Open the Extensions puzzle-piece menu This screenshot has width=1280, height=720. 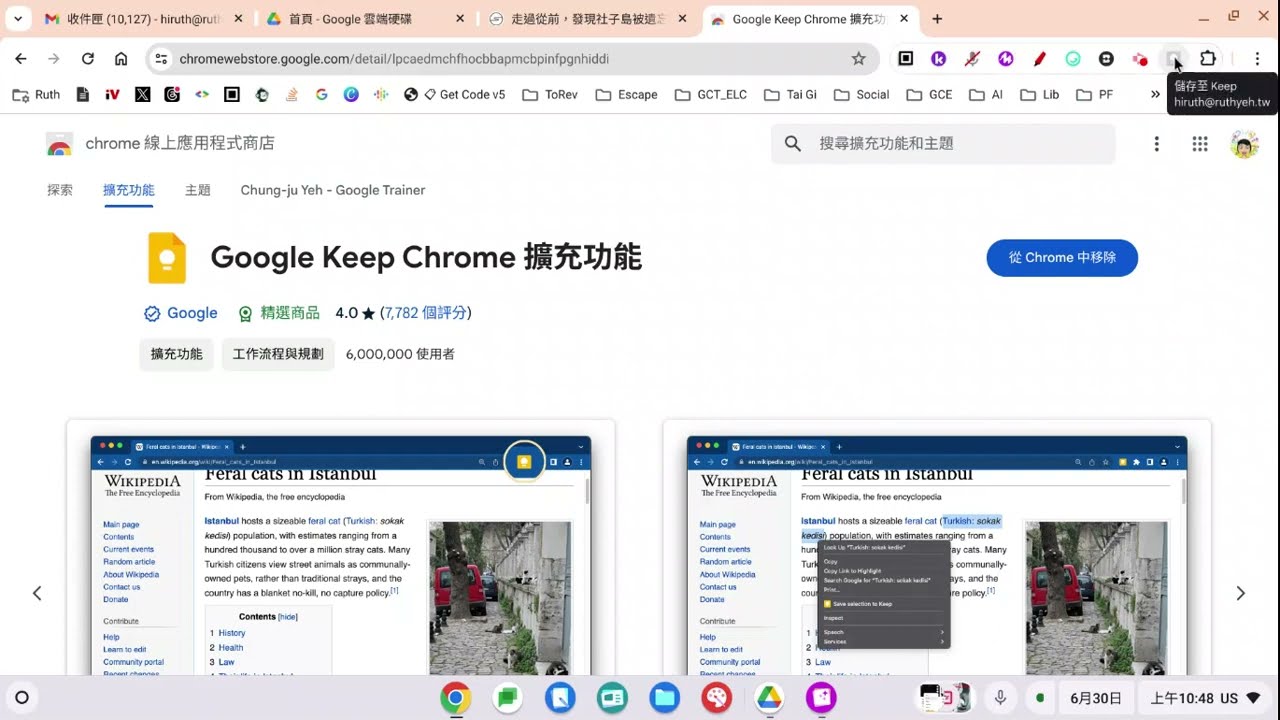[x=1208, y=59]
